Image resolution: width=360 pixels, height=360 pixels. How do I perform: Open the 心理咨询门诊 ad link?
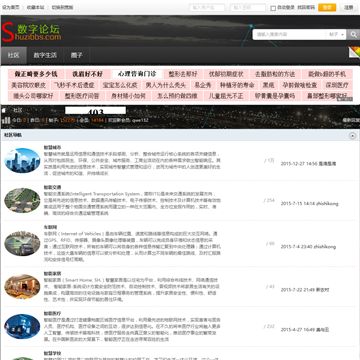(137, 74)
